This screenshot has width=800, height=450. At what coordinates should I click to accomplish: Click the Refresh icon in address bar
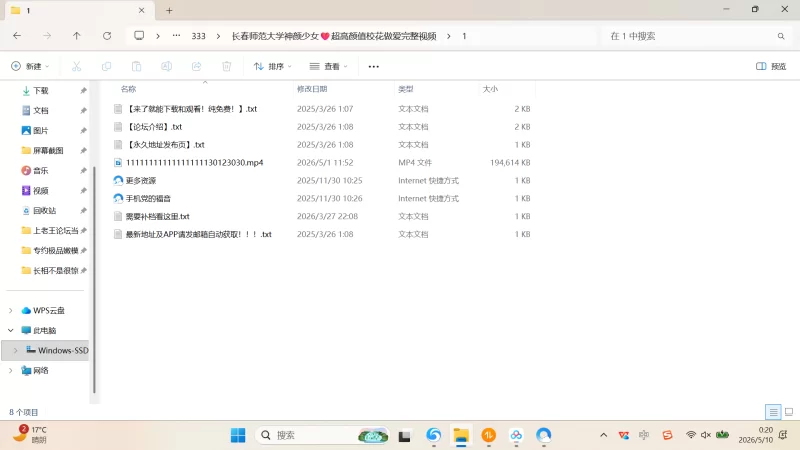(x=107, y=36)
